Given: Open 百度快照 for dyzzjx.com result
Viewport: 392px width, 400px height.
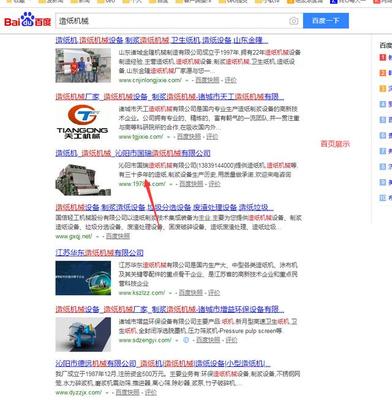Looking at the screenshot, I should tap(128, 392).
